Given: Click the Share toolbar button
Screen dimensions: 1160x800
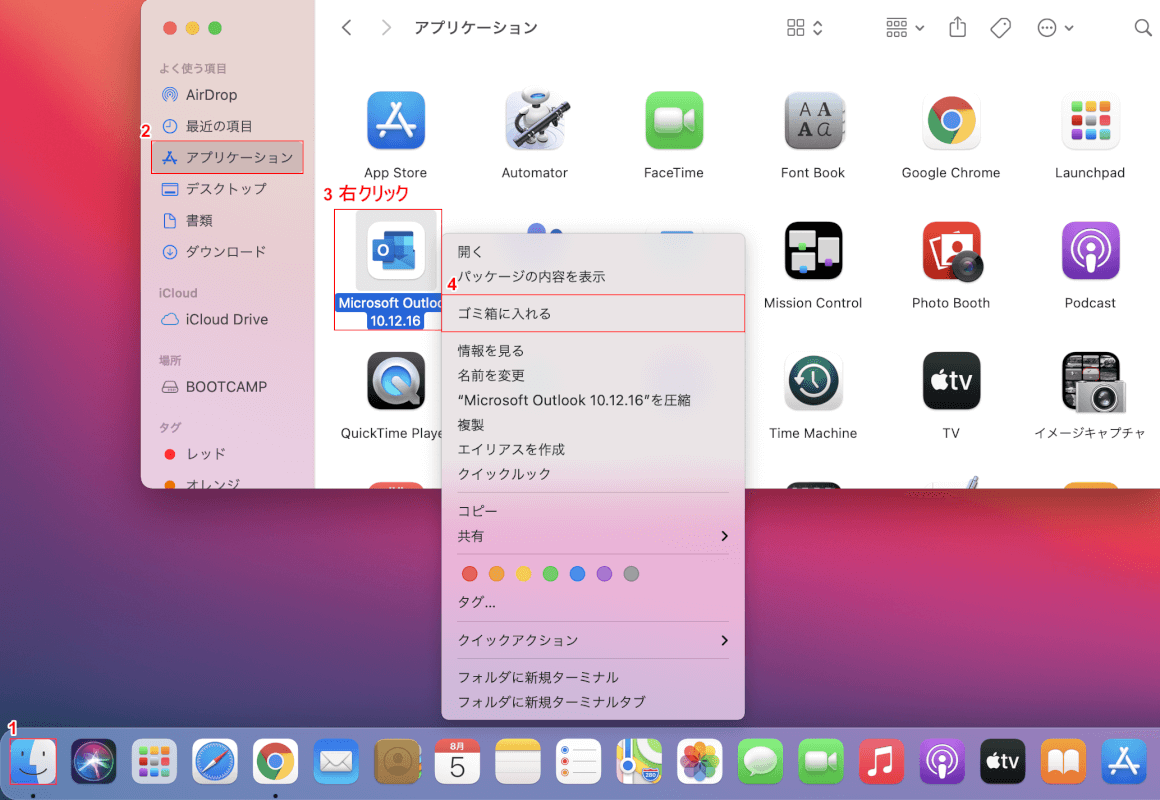Looking at the screenshot, I should coord(957,27).
